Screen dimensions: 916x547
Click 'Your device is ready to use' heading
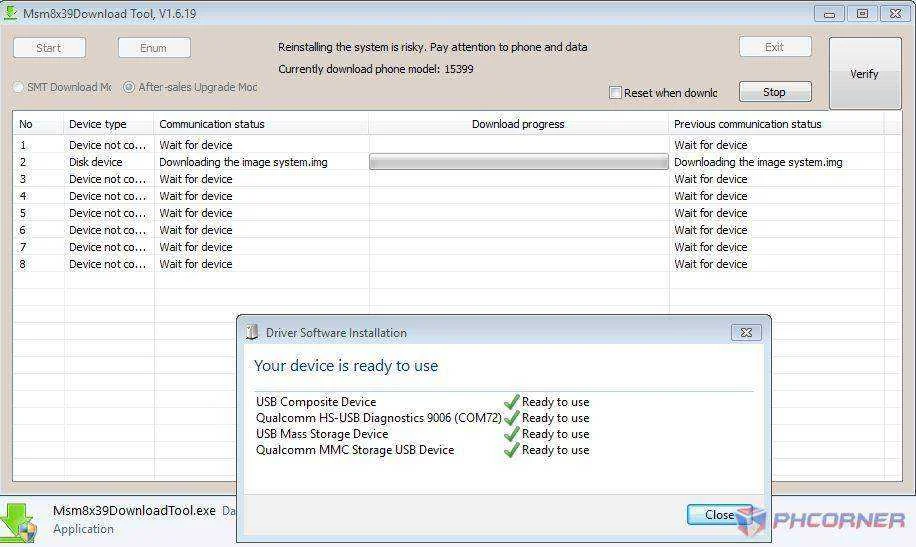(346, 366)
